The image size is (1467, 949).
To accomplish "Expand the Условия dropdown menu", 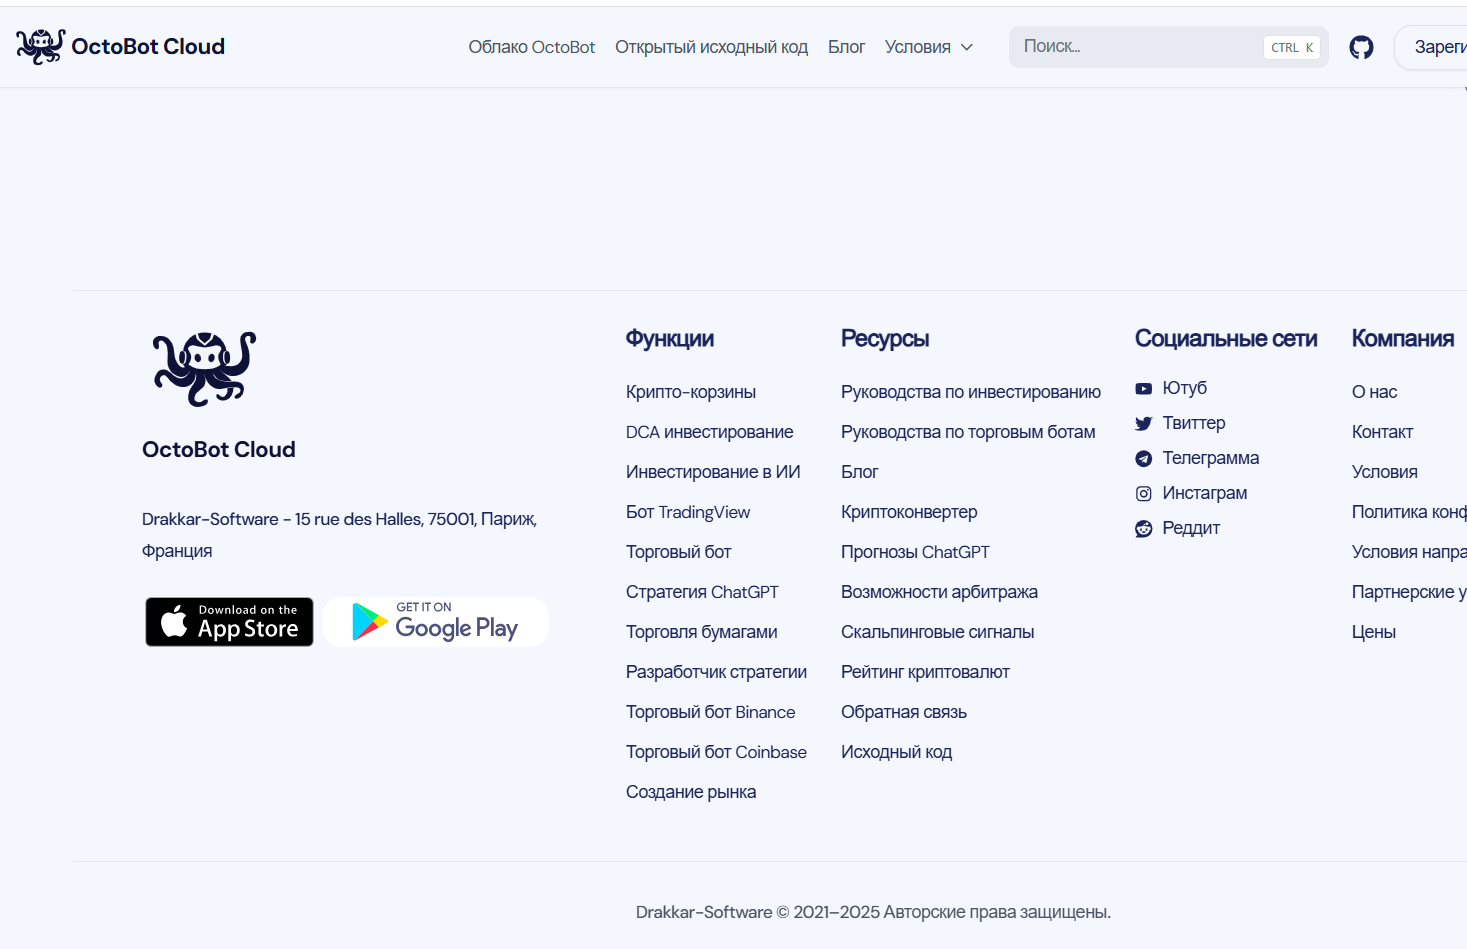I will (x=928, y=47).
